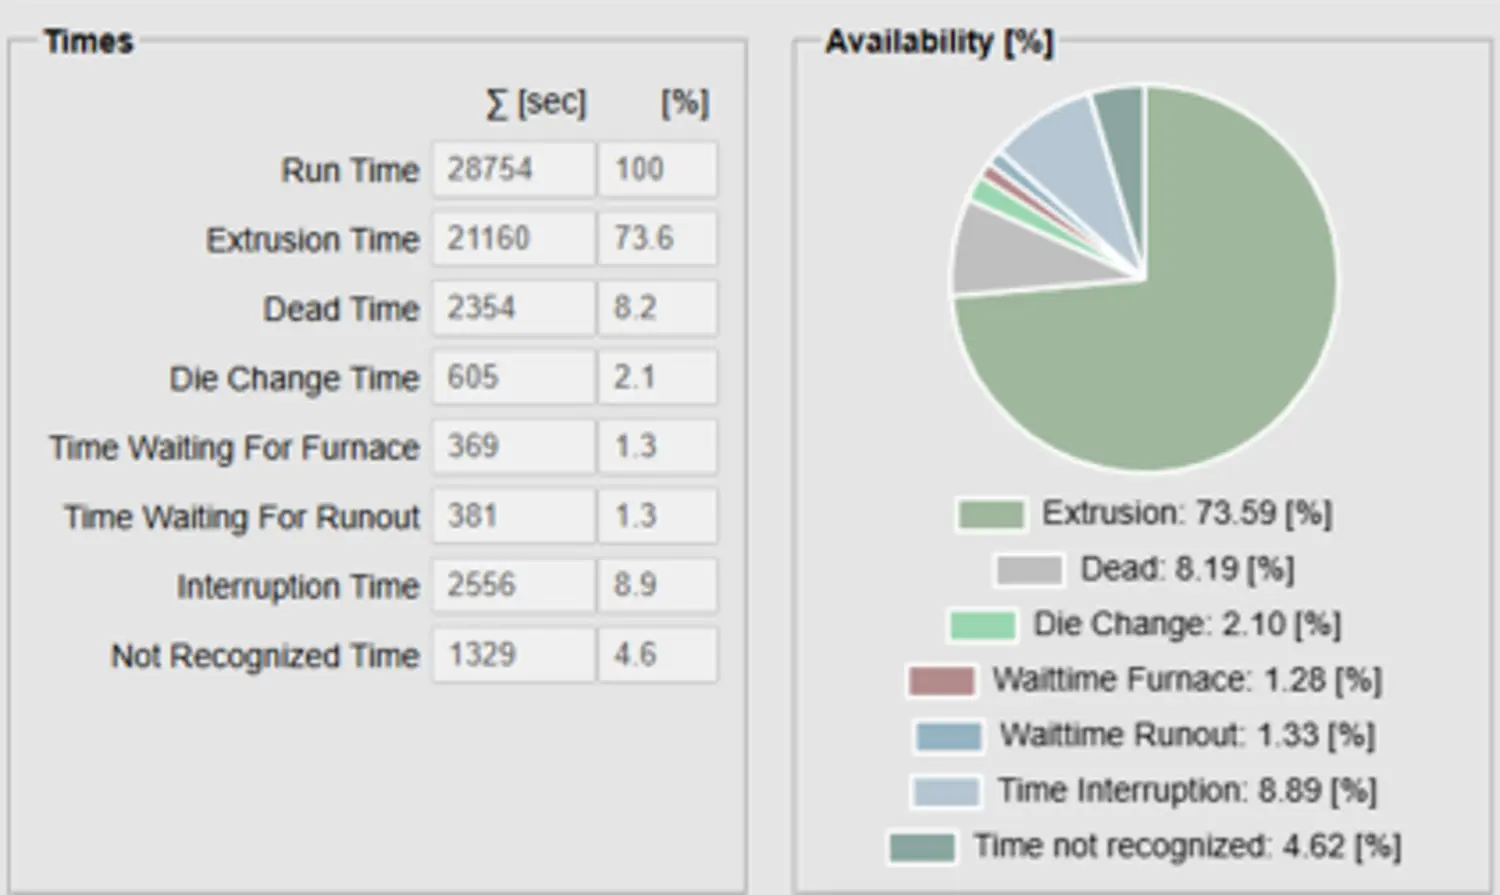Select the Extrusion Time seconds value 21160
The width and height of the screenshot is (1500, 895).
pos(513,238)
